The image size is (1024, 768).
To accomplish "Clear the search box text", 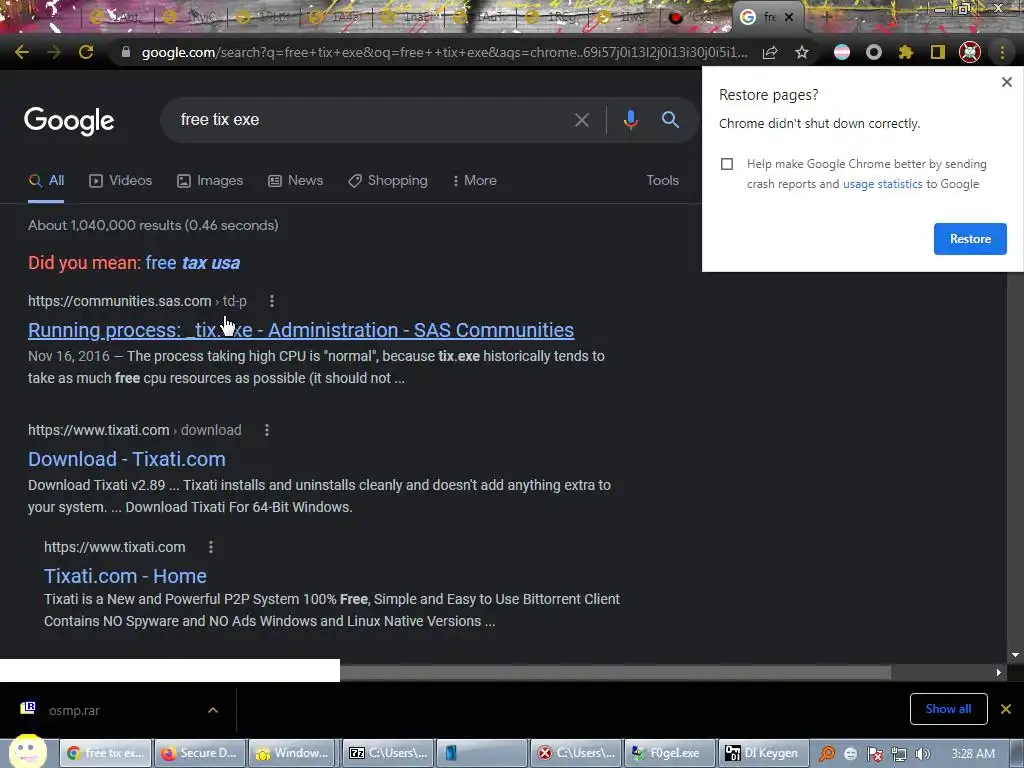I will [581, 120].
